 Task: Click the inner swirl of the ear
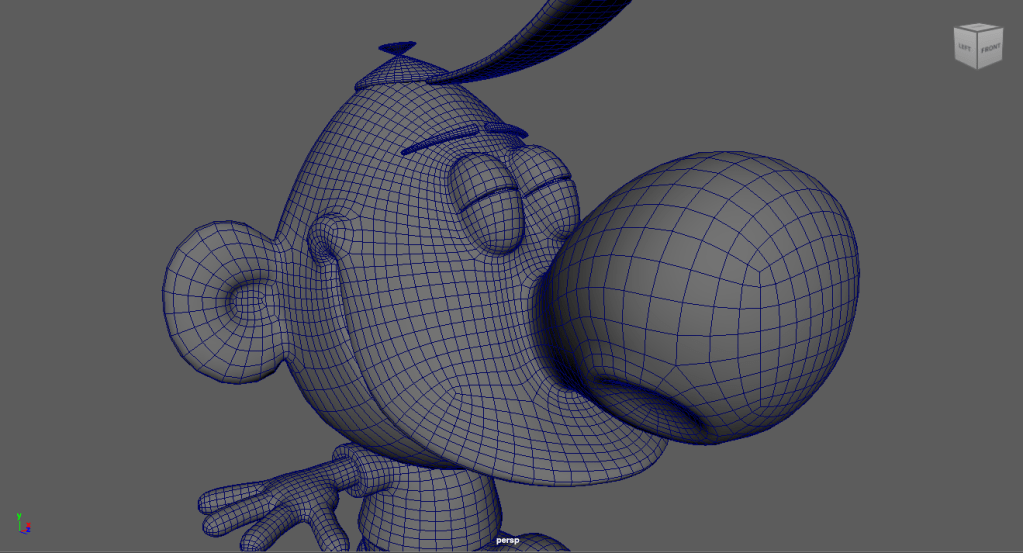(x=245, y=298)
